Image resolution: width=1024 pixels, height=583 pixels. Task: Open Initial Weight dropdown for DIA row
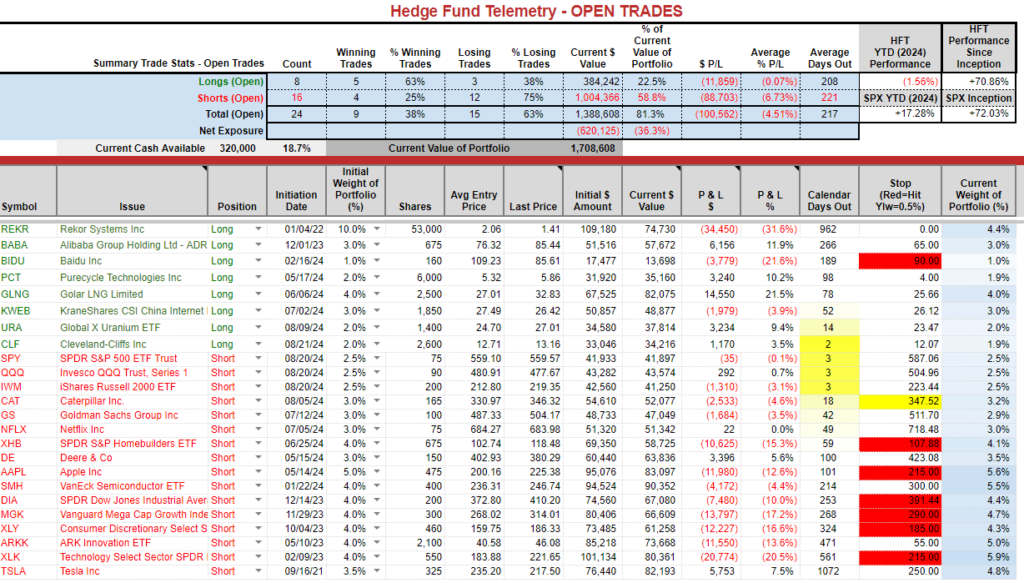(x=377, y=500)
